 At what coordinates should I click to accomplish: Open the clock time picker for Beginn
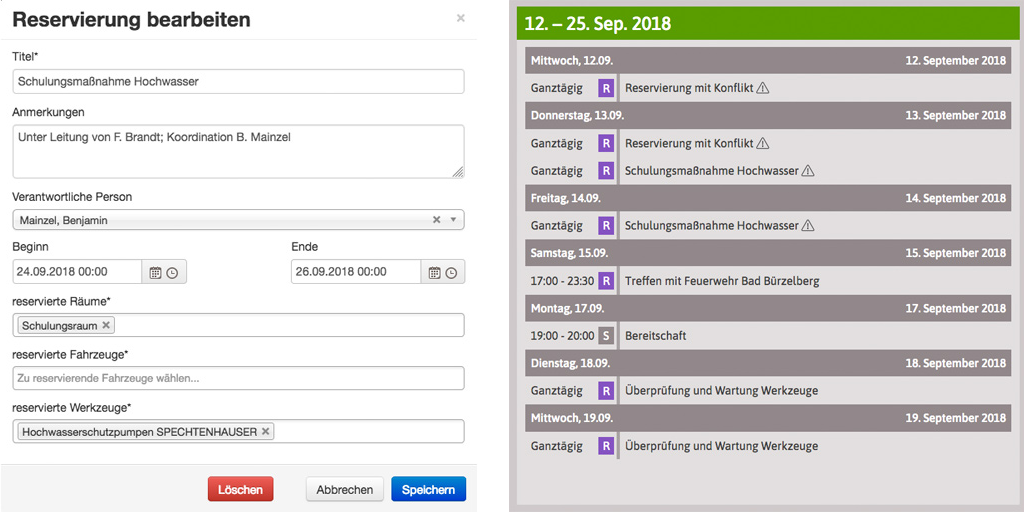point(172,272)
